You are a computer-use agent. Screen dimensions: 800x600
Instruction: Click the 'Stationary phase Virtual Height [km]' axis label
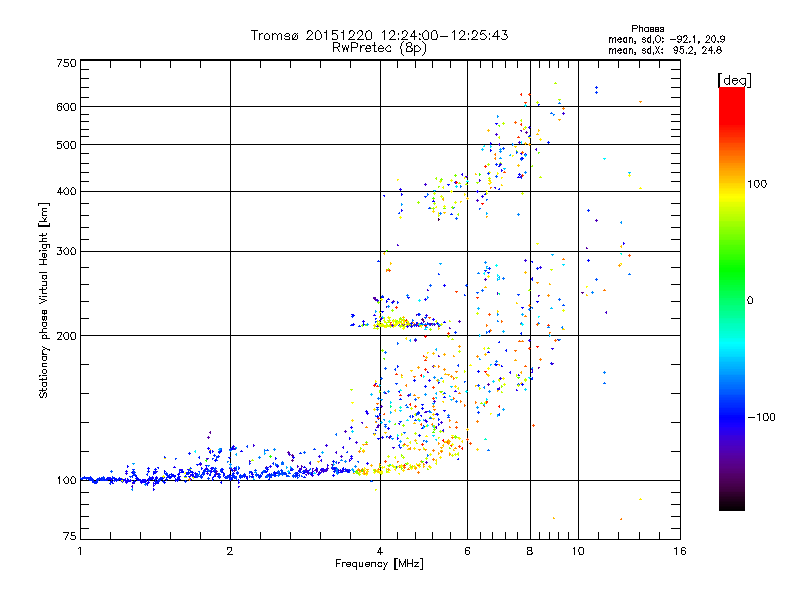click(x=43, y=300)
